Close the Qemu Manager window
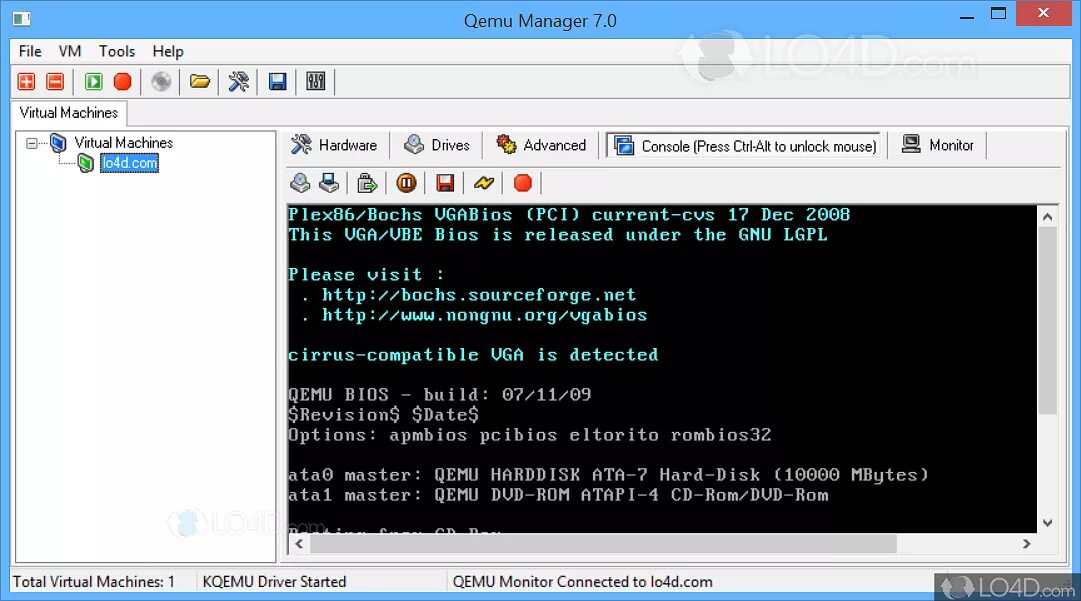1081x601 pixels. (1043, 14)
